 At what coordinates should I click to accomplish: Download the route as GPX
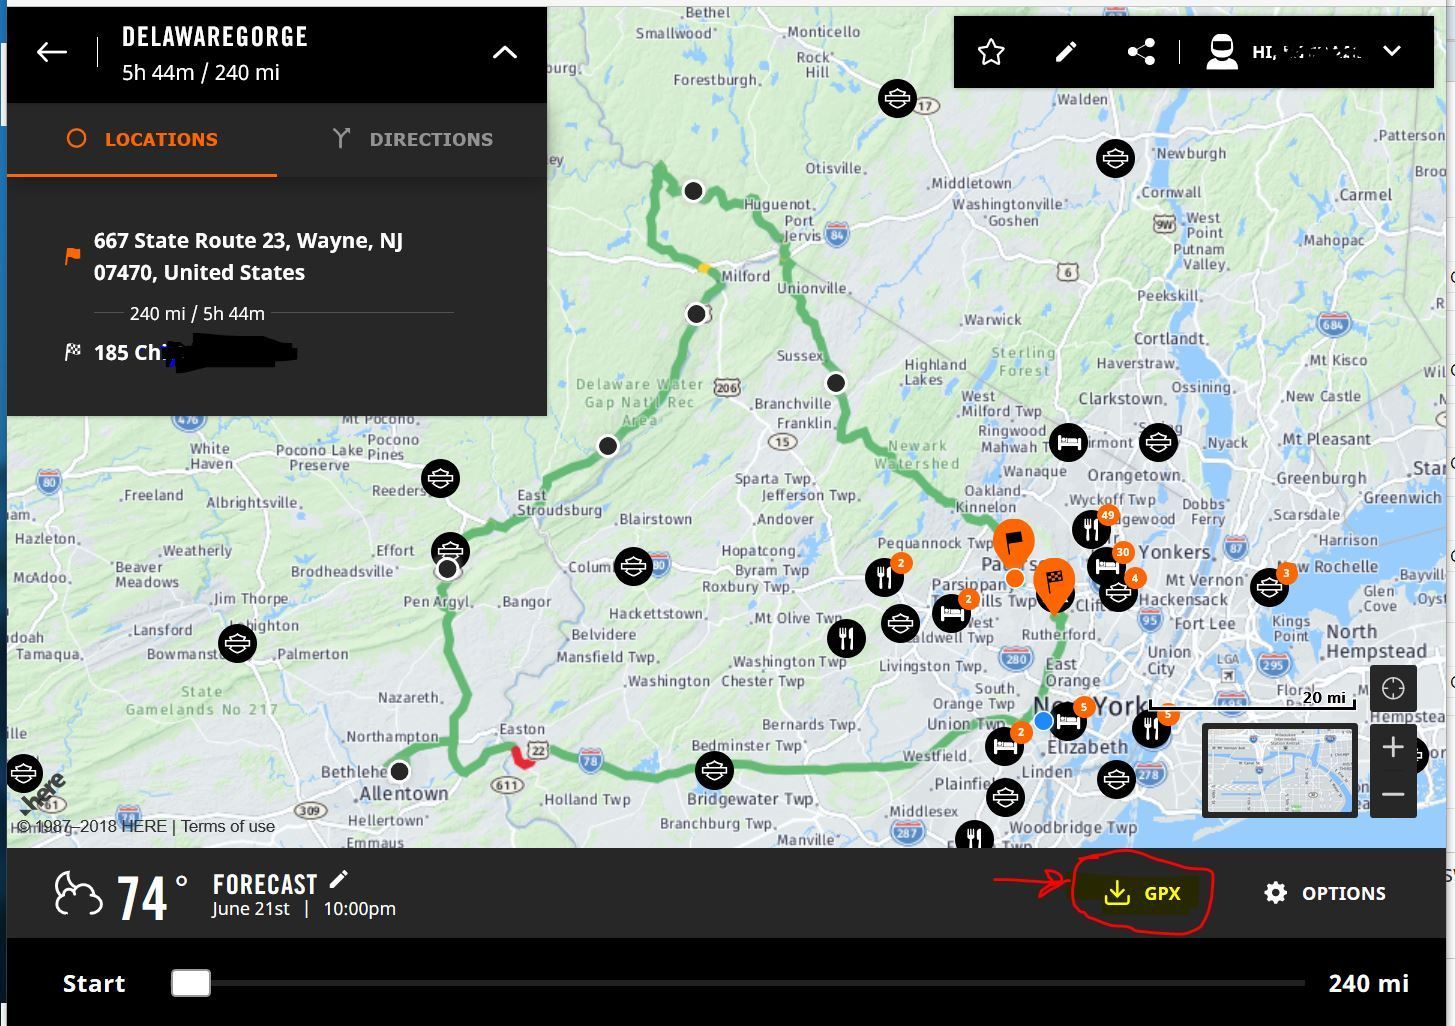click(x=1142, y=893)
